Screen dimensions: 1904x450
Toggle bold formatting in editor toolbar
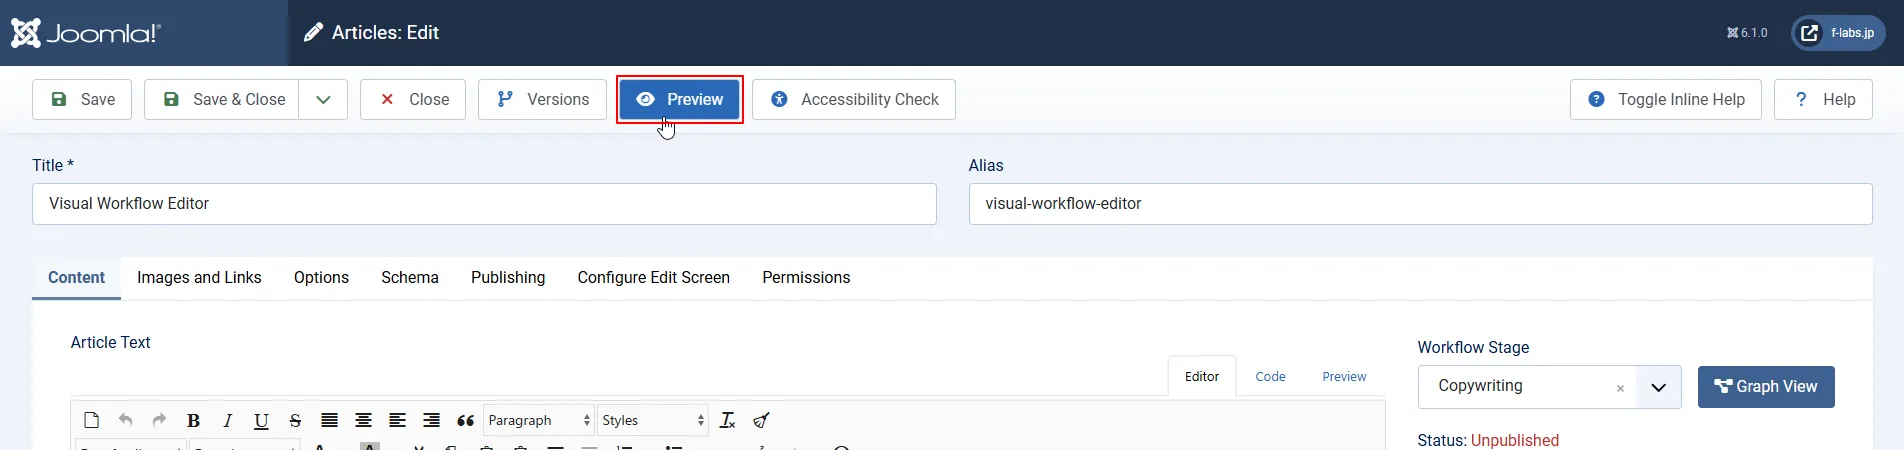point(194,421)
